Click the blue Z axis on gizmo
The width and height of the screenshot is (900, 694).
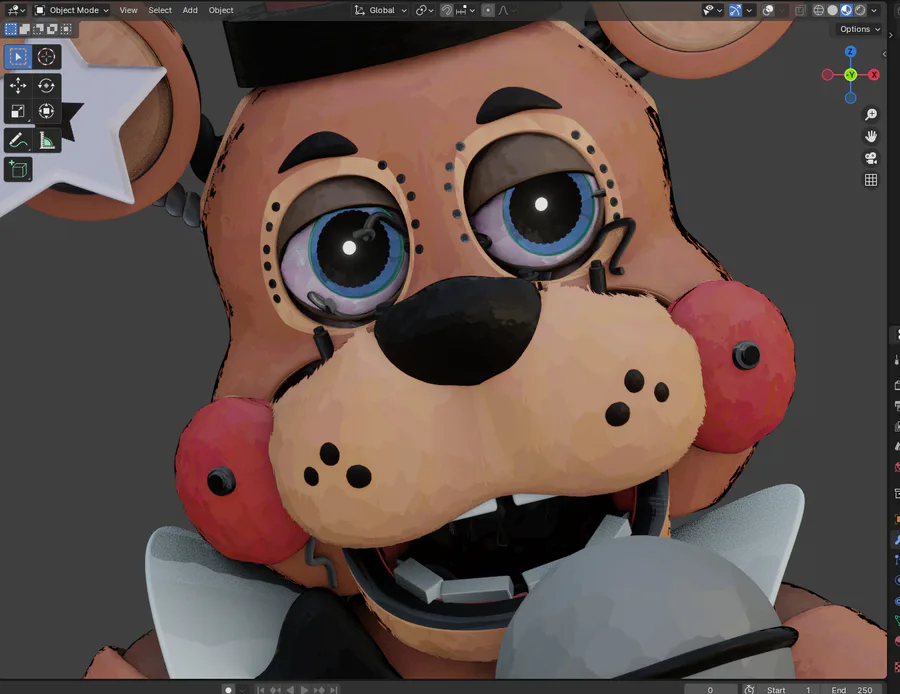[851, 52]
